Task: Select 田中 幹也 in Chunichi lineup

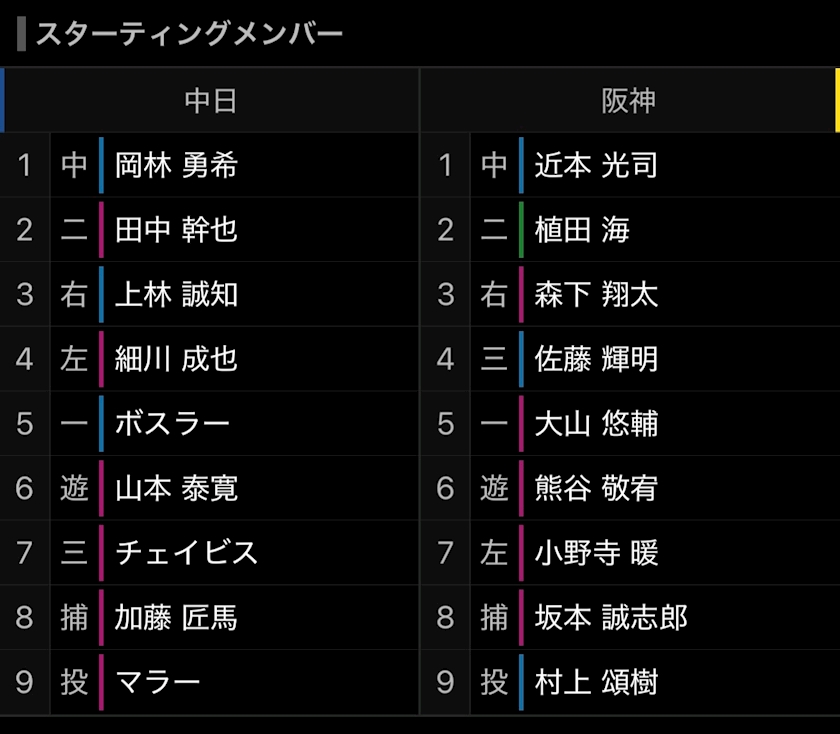Action: tap(177, 230)
